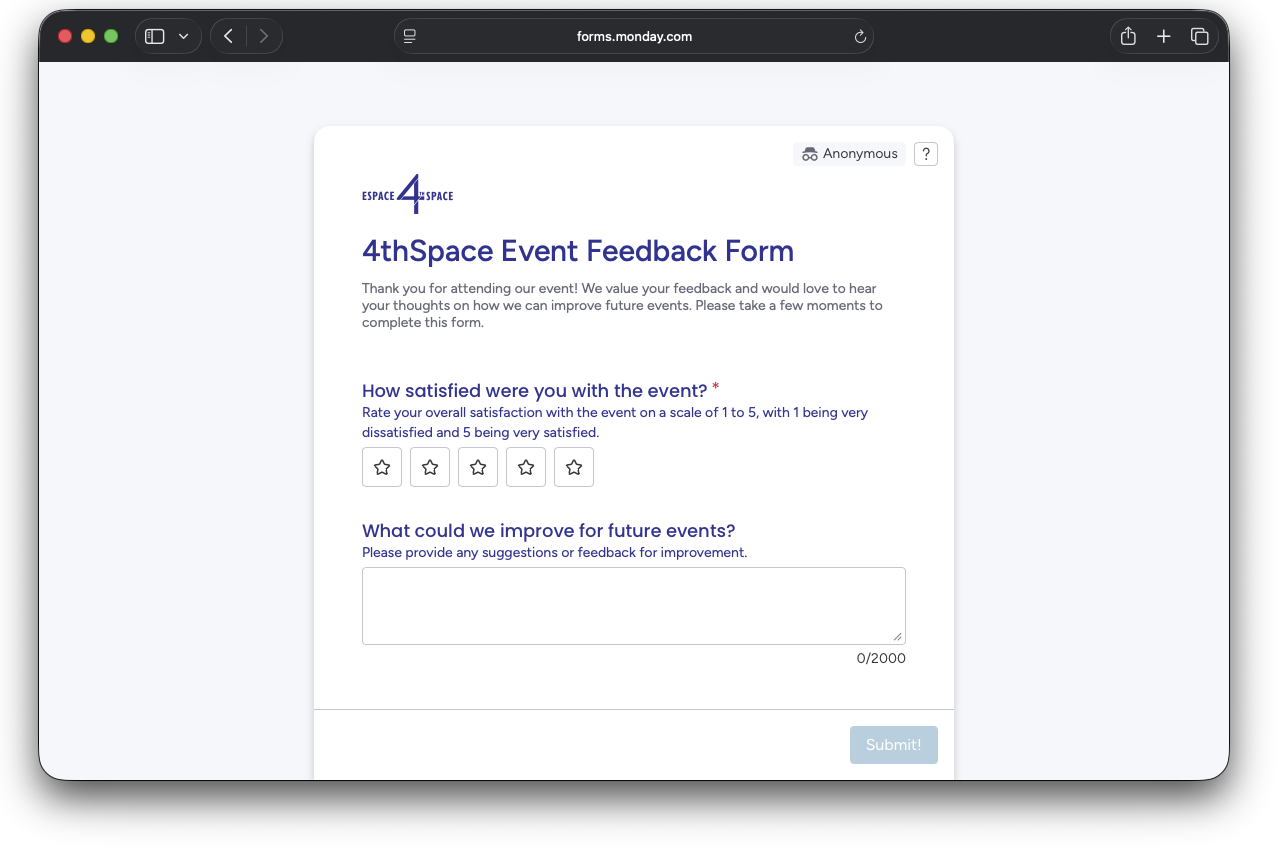1285x854 pixels.
Task: Click the improvement suggestions text area
Action: coord(634,606)
